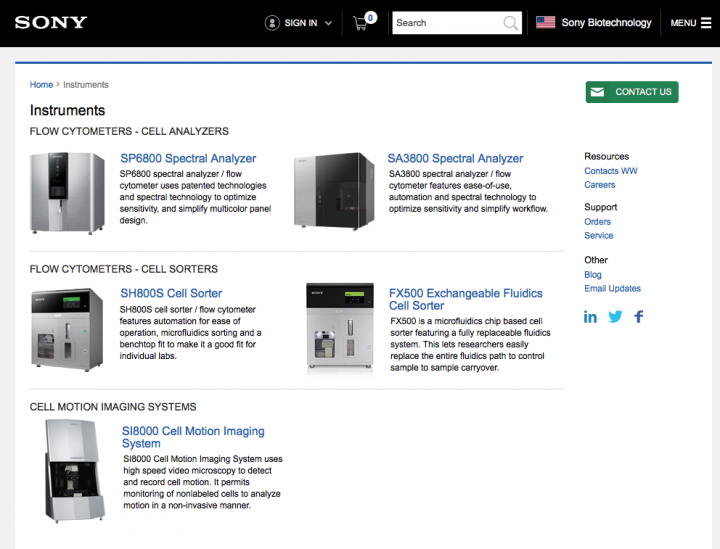Click the SH800S cell sorter image
This screenshot has width=720, height=549.
67,330
